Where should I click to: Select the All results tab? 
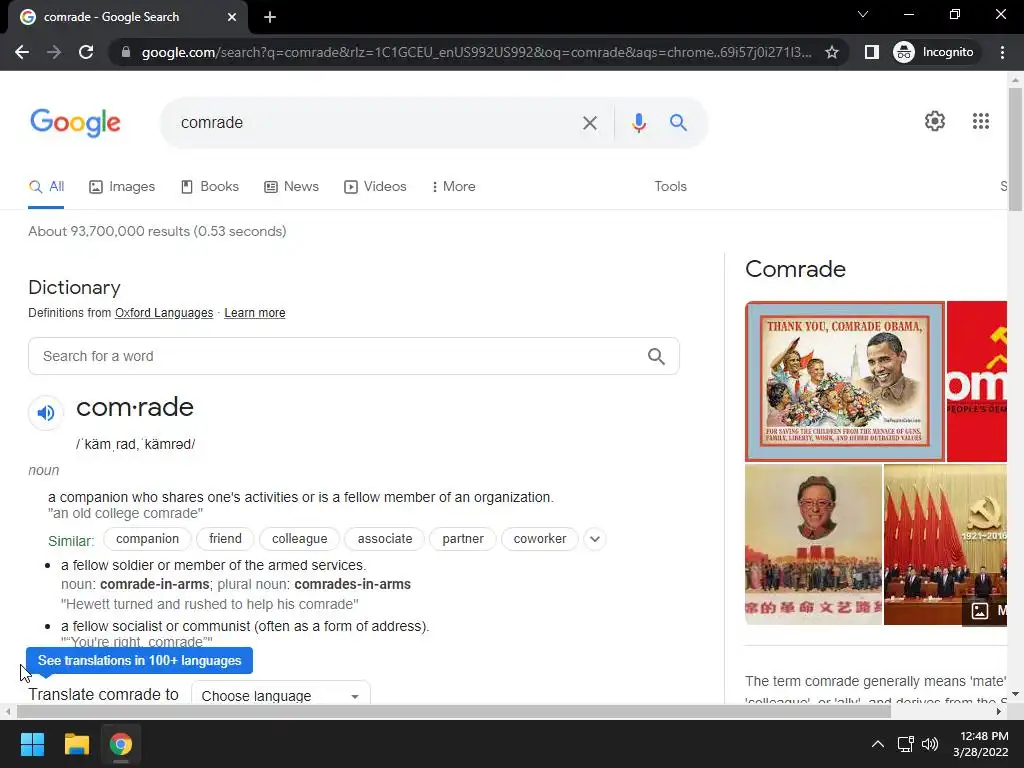(46, 187)
